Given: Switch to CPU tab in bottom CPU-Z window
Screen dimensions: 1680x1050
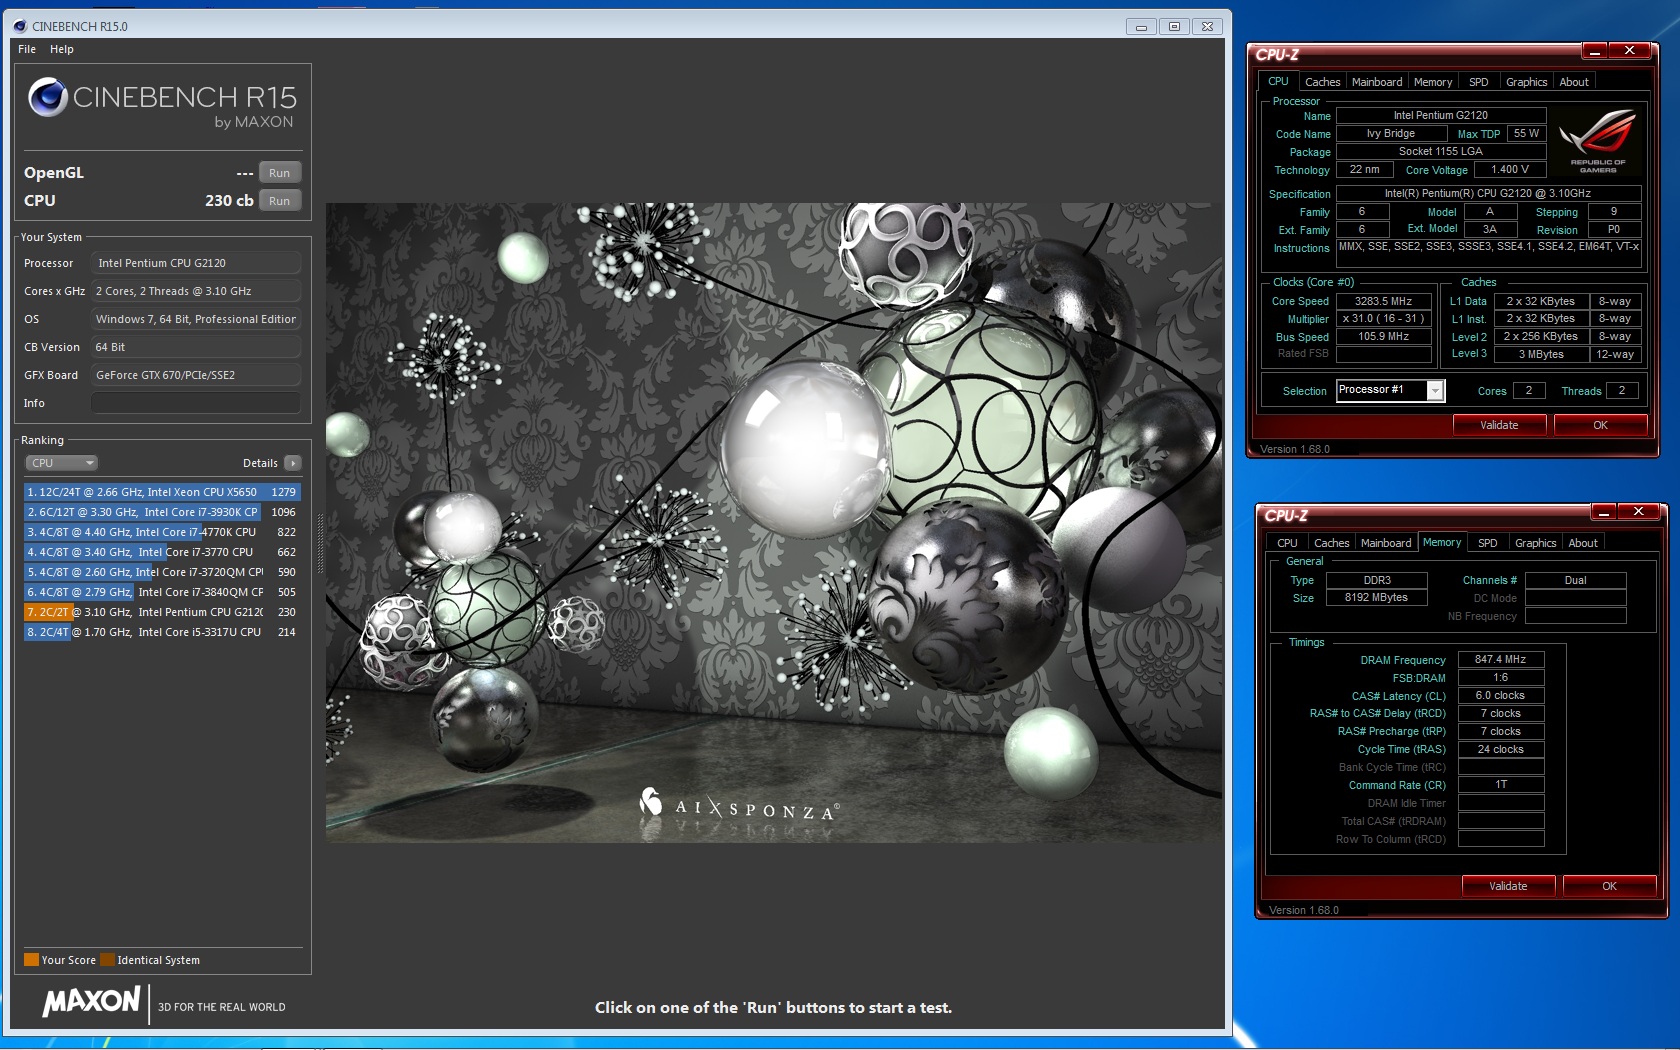Looking at the screenshot, I should [x=1287, y=543].
